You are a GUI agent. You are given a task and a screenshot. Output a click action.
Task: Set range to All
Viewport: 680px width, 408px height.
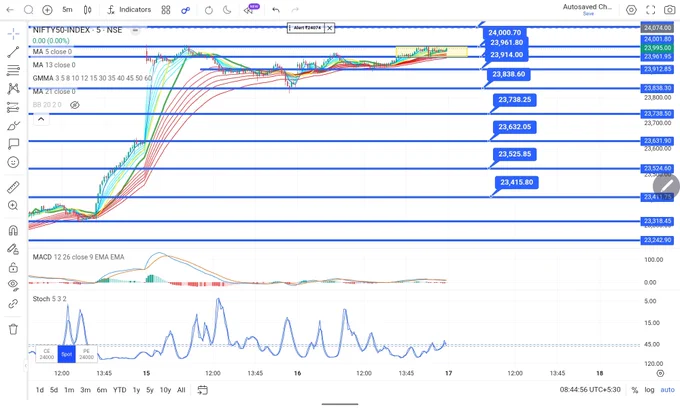[181, 390]
